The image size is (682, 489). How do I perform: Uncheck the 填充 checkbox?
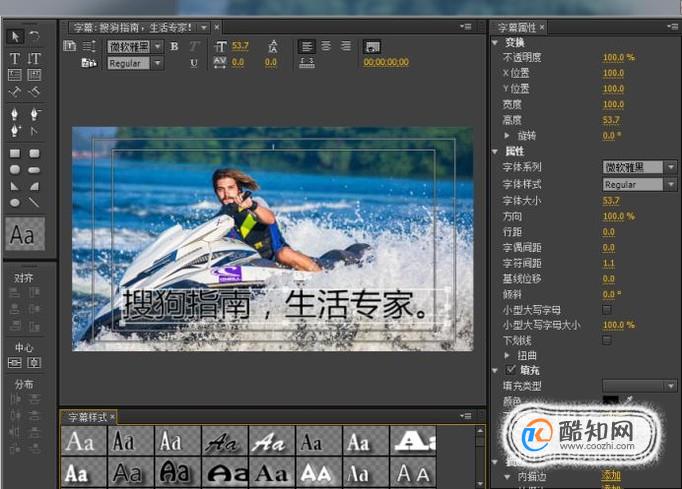(511, 370)
